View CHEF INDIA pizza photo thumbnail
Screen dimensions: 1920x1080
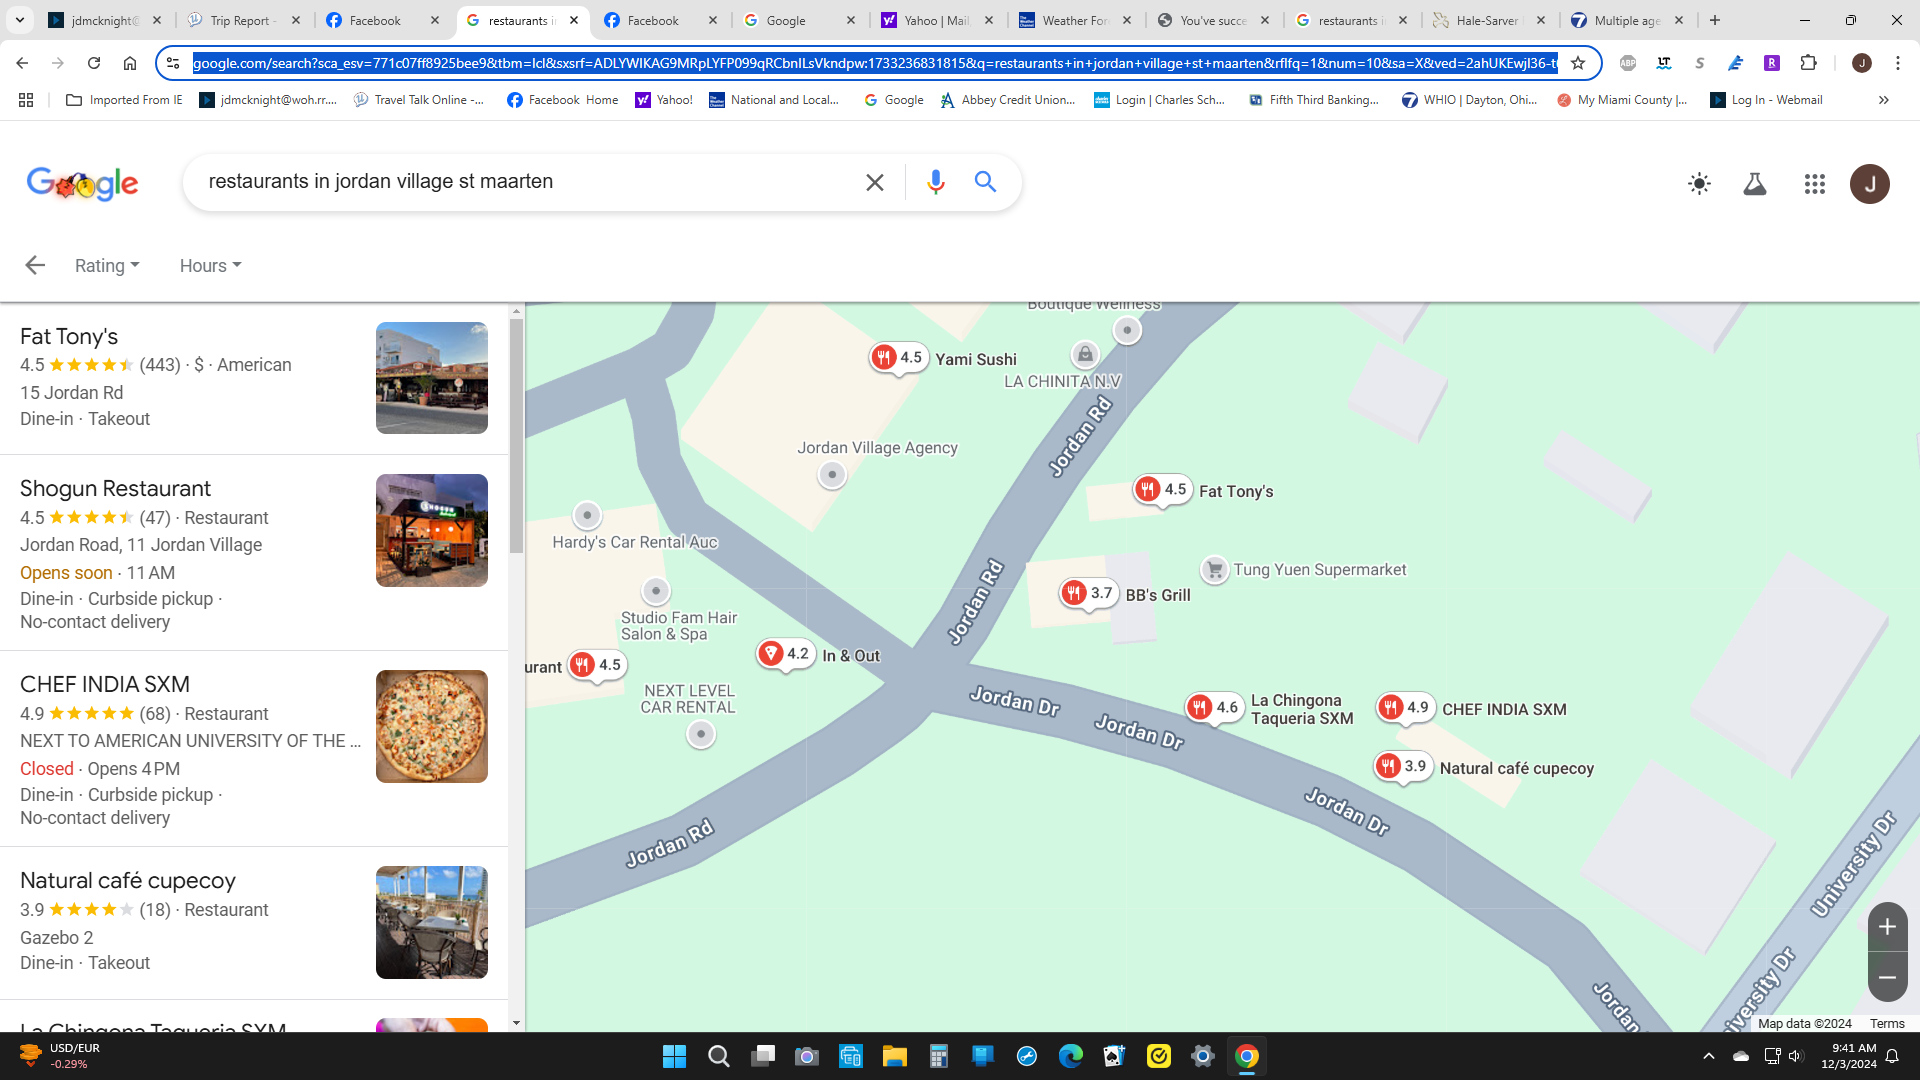[x=432, y=726]
